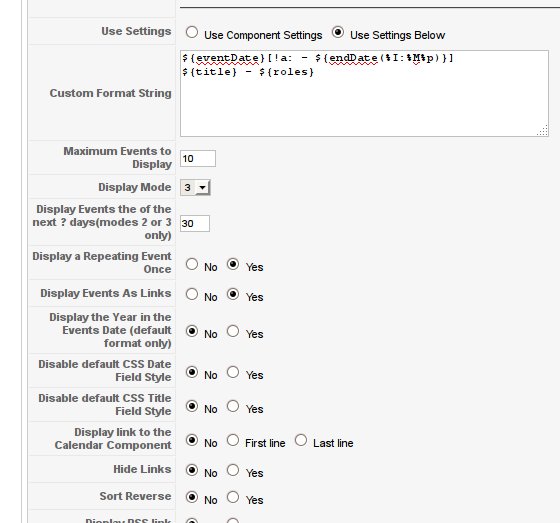Turn on Yes for Hide Links
The height and width of the screenshot is (523, 560).
click(x=233, y=470)
